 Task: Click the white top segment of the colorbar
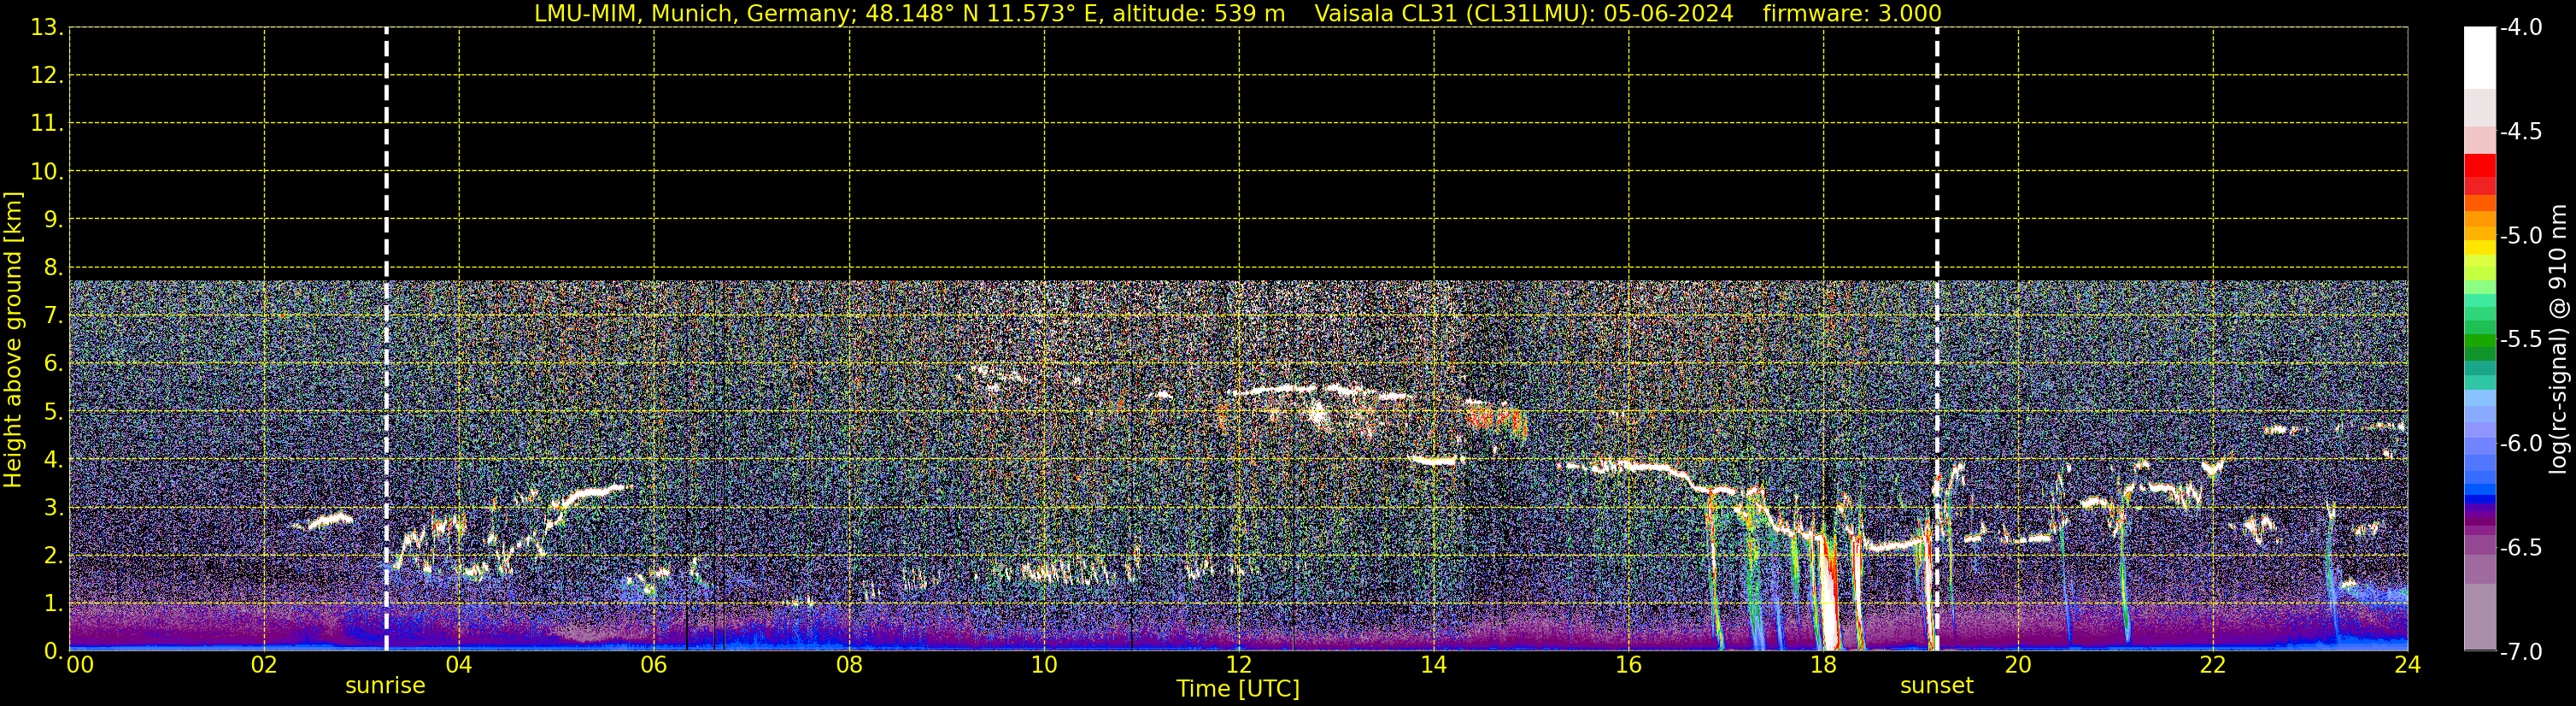click(2479, 58)
